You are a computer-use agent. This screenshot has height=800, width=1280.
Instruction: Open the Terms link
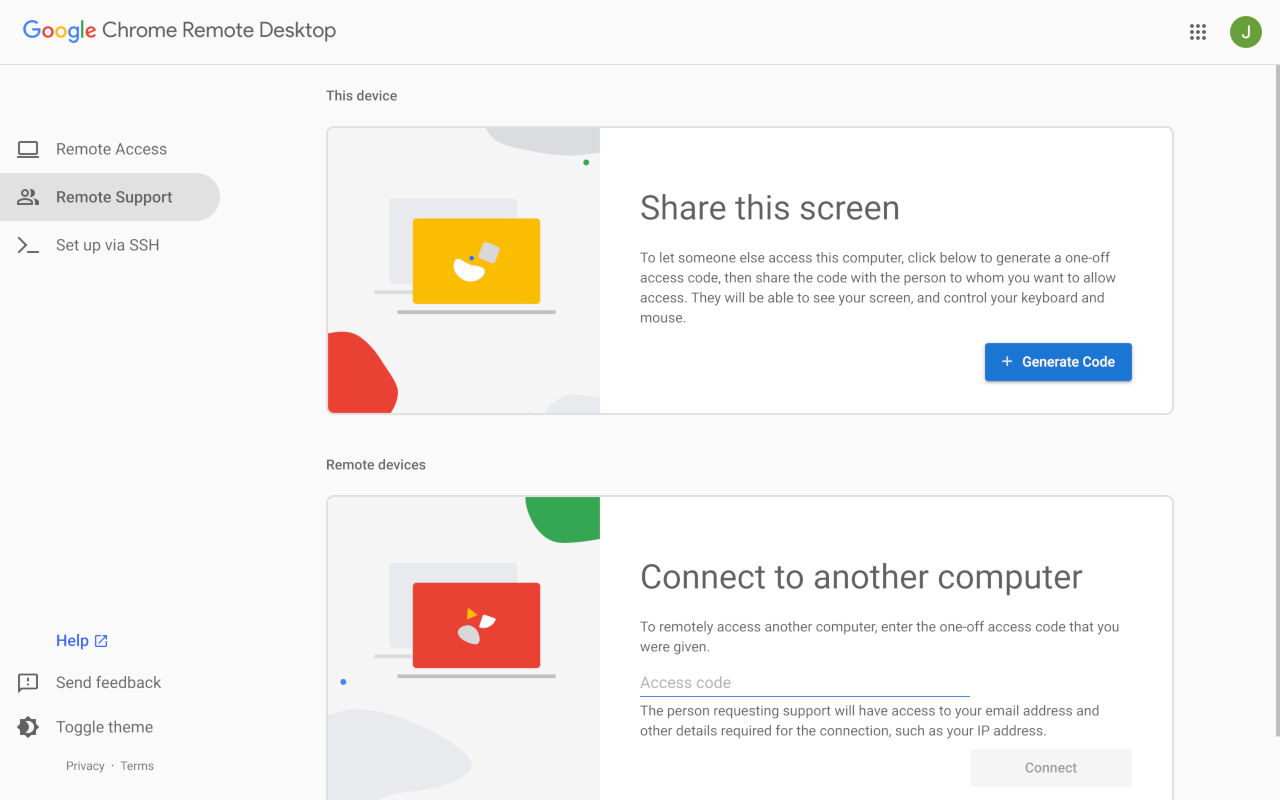tap(136, 765)
